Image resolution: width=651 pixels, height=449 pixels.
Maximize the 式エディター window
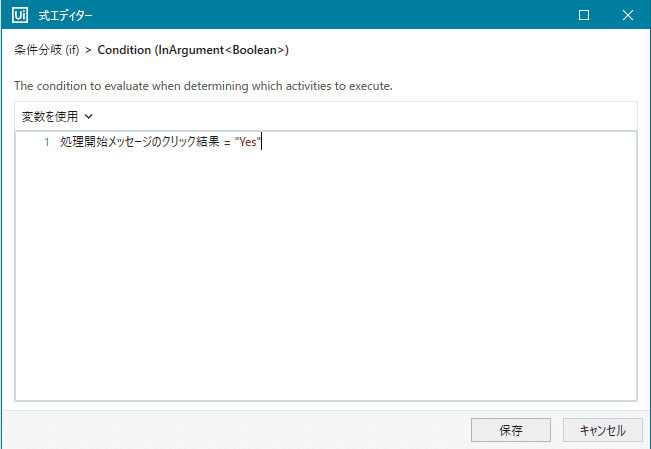click(x=584, y=15)
